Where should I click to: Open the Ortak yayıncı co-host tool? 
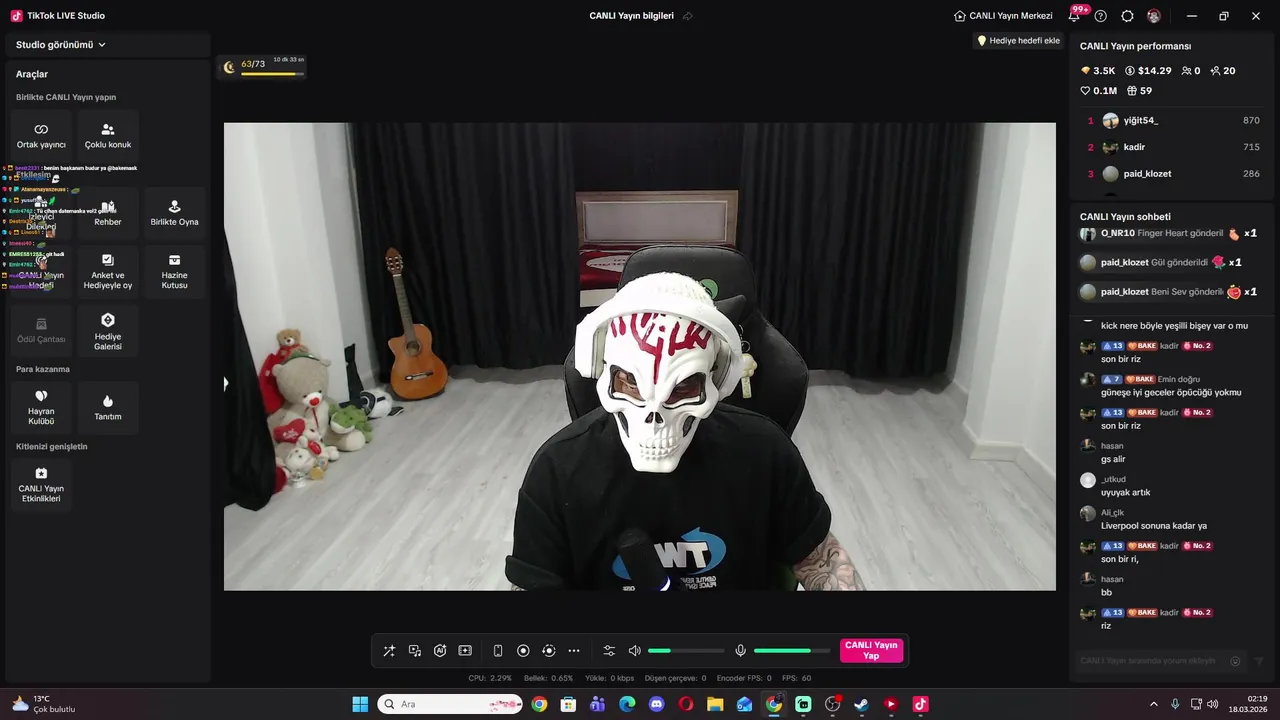[41, 134]
